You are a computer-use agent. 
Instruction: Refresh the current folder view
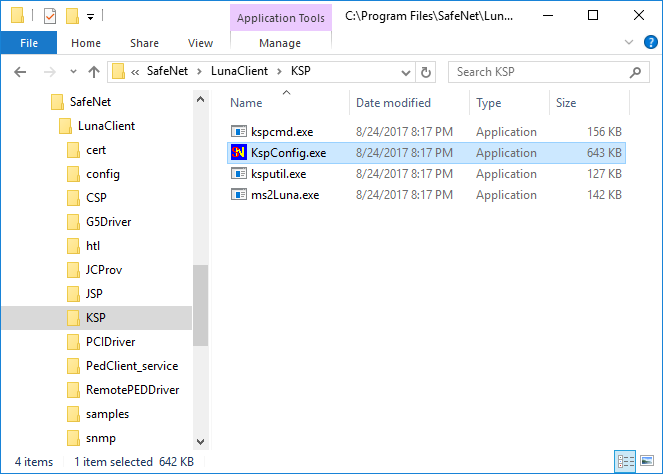[427, 72]
